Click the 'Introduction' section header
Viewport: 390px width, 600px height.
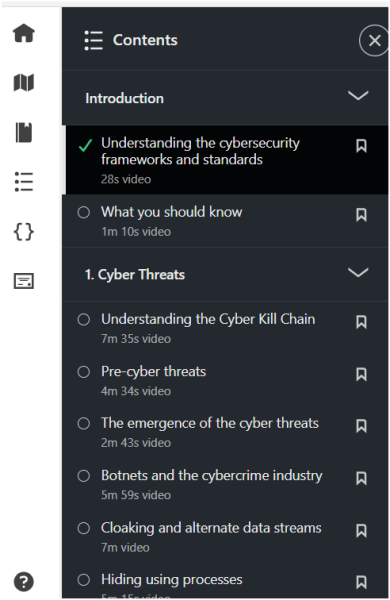coord(225,98)
